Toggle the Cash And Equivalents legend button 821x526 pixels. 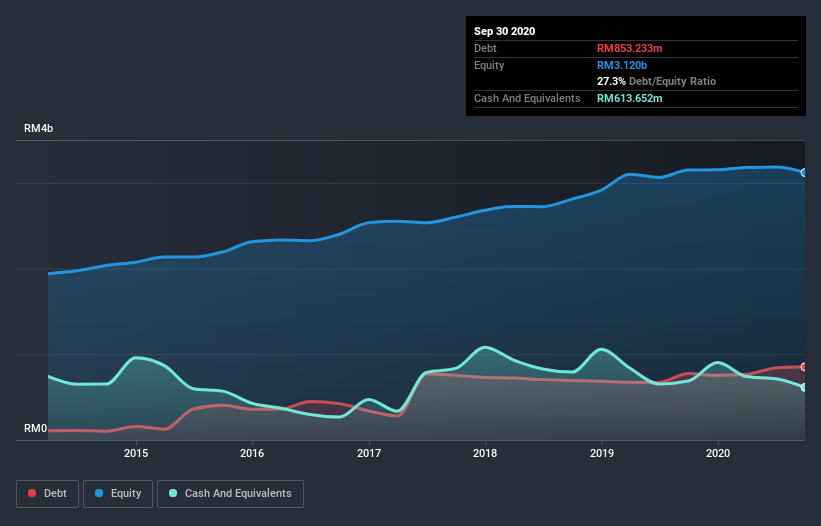click(230, 494)
